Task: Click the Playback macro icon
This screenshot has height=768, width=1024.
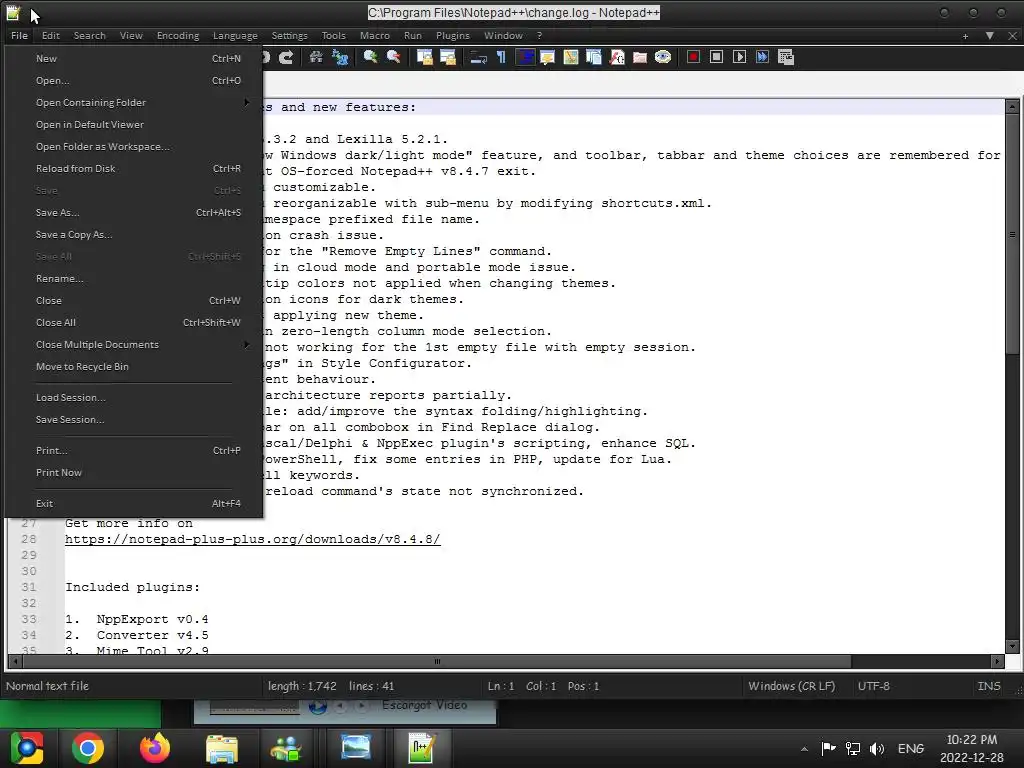Action: 739,57
